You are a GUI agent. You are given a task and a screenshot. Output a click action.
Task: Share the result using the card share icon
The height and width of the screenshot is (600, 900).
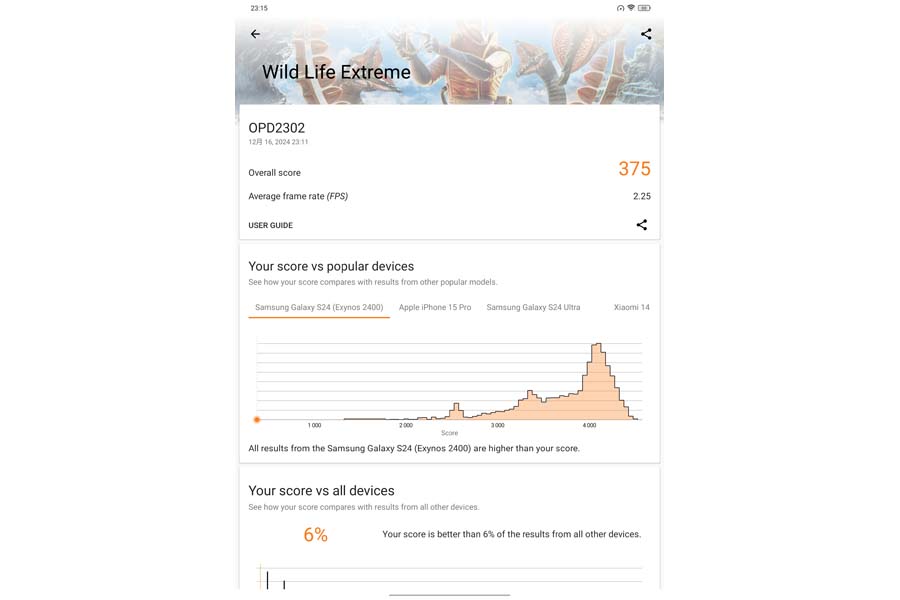pos(642,224)
